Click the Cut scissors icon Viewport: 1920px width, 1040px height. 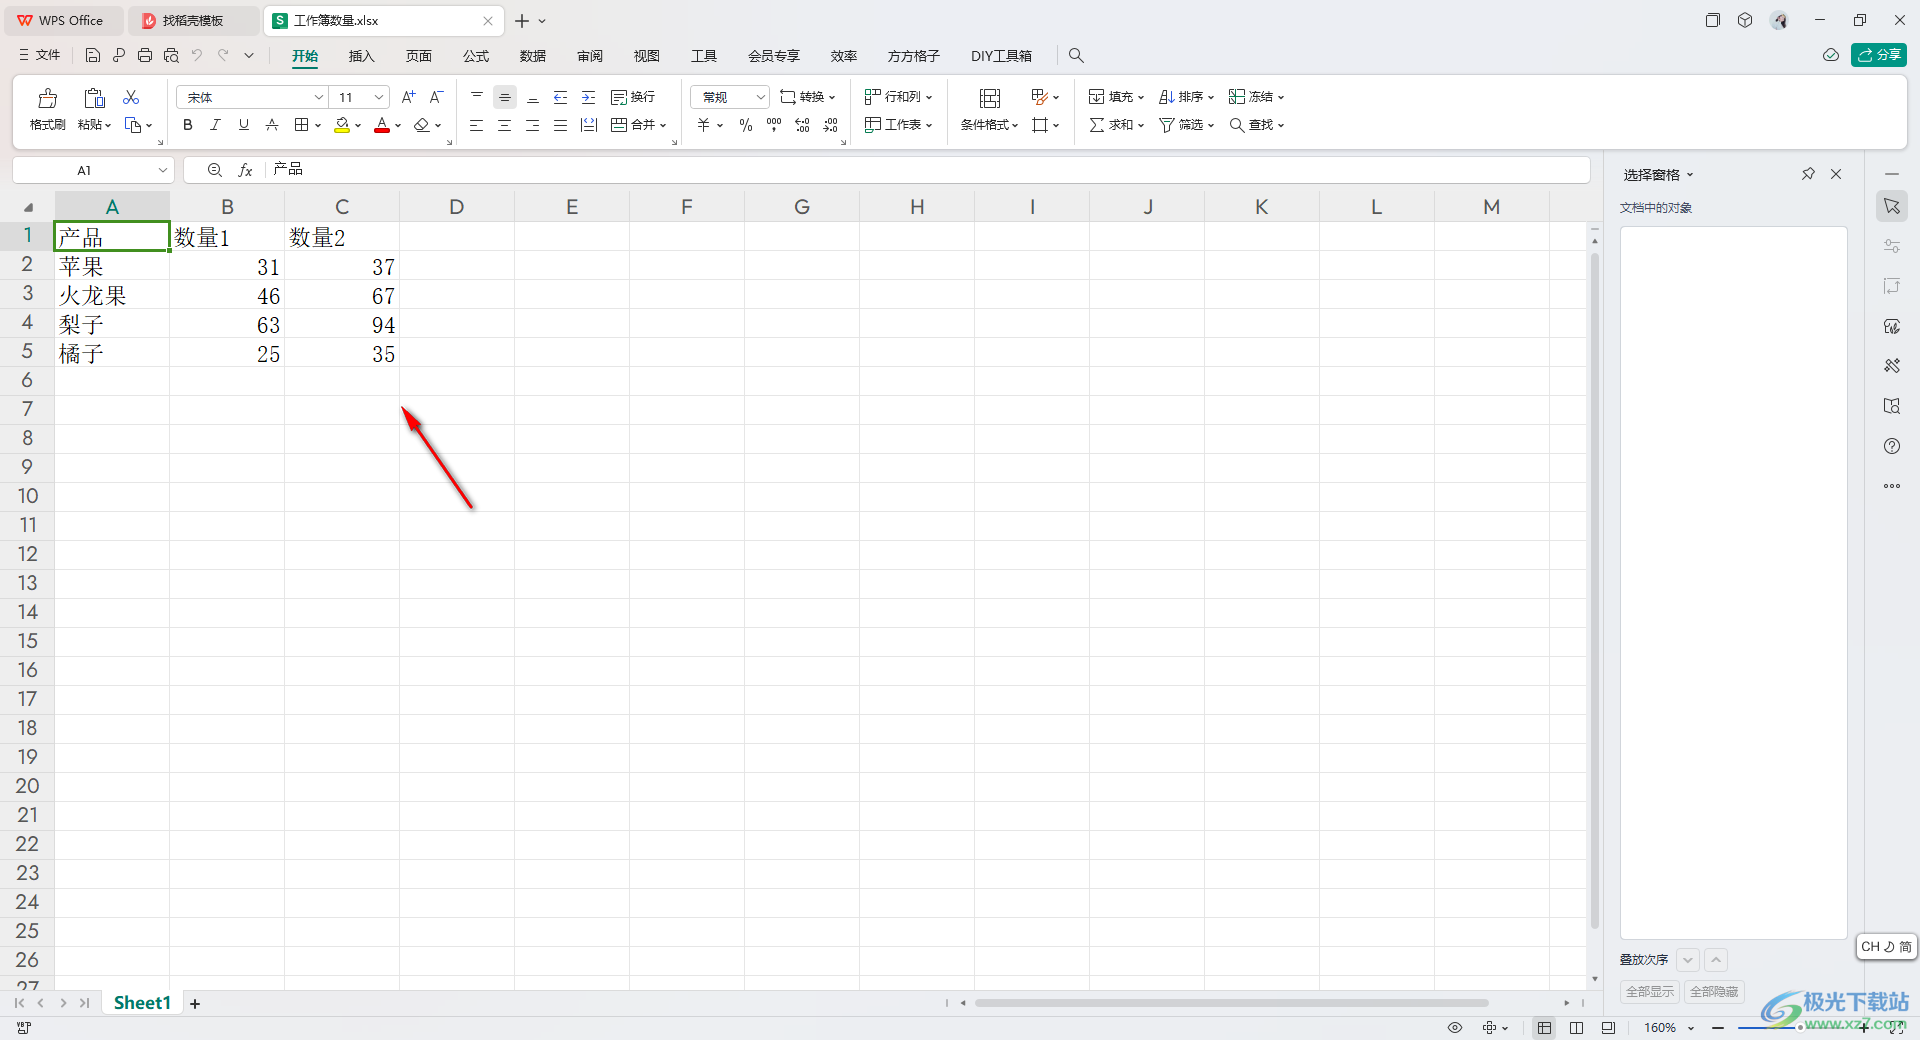(x=131, y=97)
